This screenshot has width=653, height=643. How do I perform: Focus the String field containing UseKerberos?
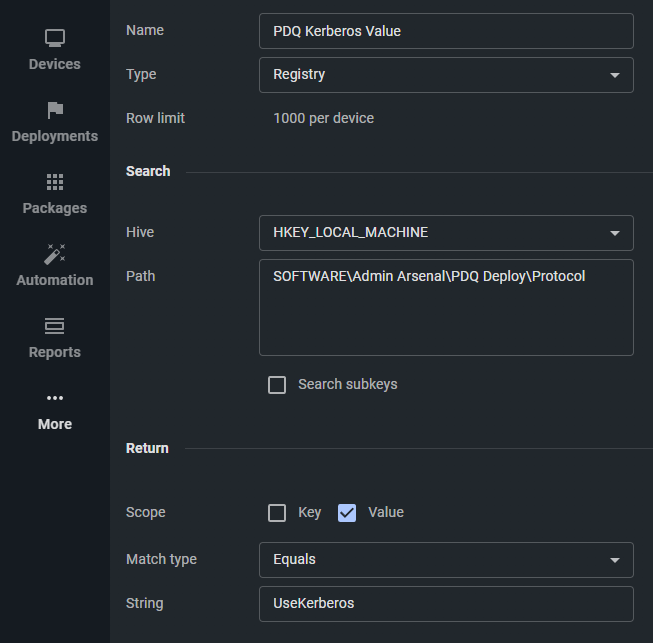coord(446,604)
